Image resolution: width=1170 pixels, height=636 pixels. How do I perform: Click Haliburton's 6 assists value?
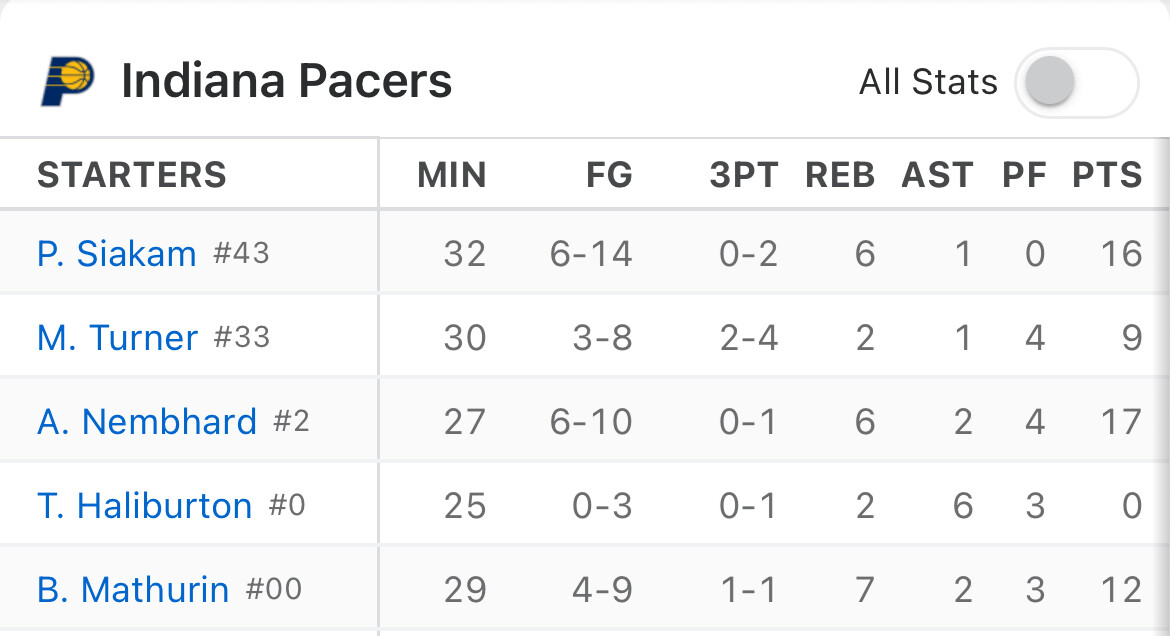click(962, 506)
